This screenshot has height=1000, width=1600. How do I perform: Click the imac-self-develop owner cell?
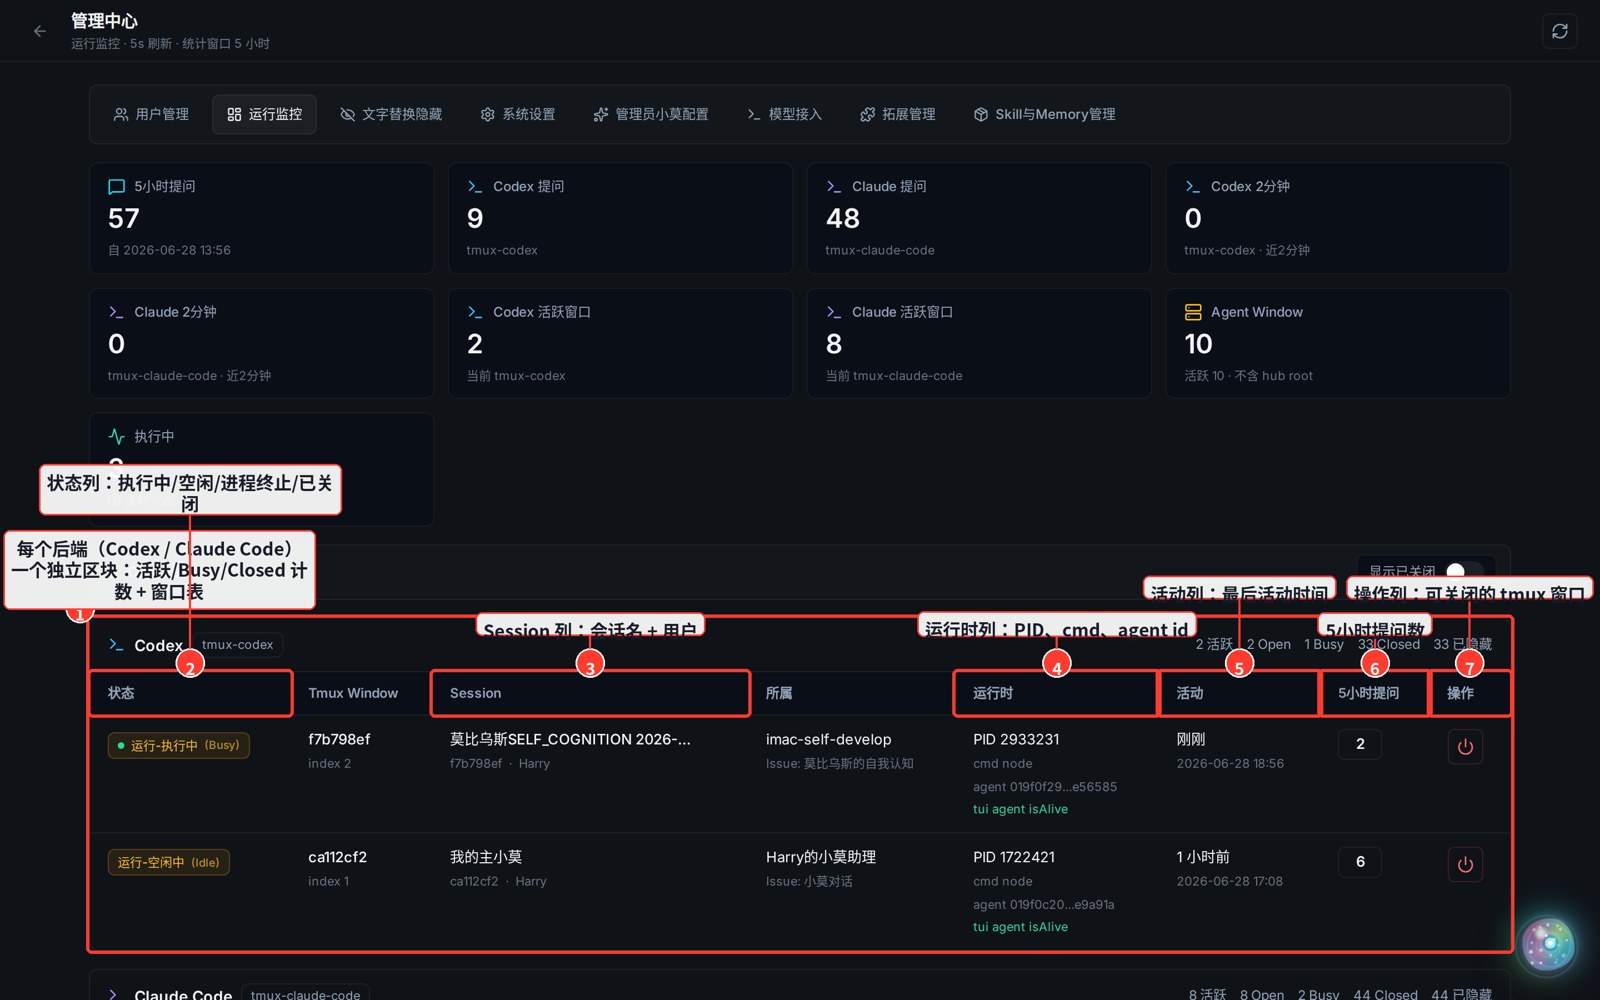829,739
